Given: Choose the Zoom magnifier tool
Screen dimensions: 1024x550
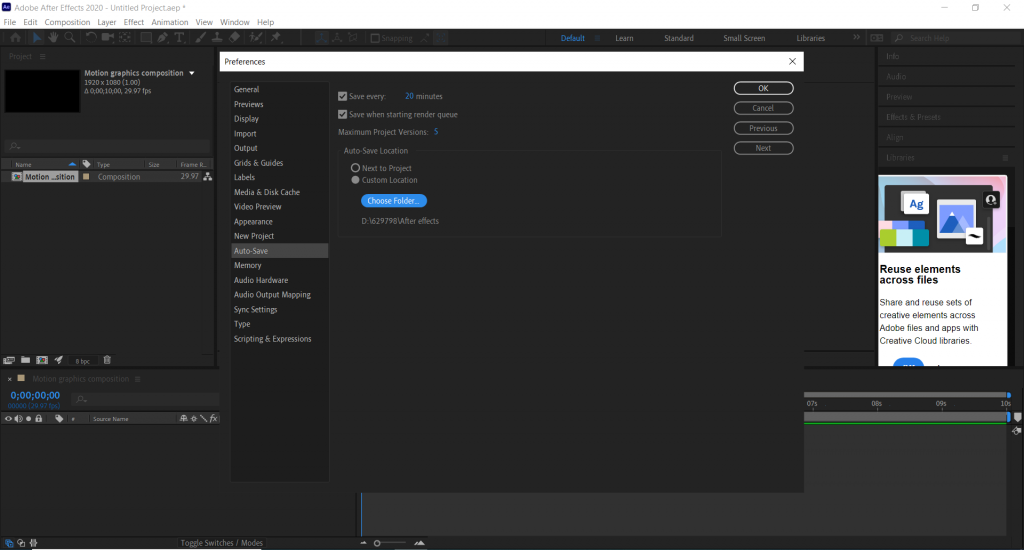Looking at the screenshot, I should tap(68, 38).
